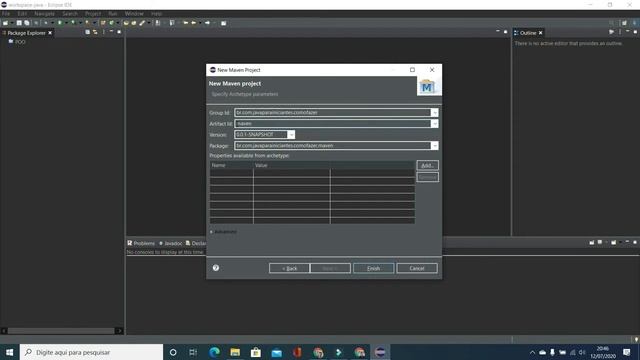The width and height of the screenshot is (640, 360).
Task: Open the Package dropdown arrow
Action: point(434,146)
